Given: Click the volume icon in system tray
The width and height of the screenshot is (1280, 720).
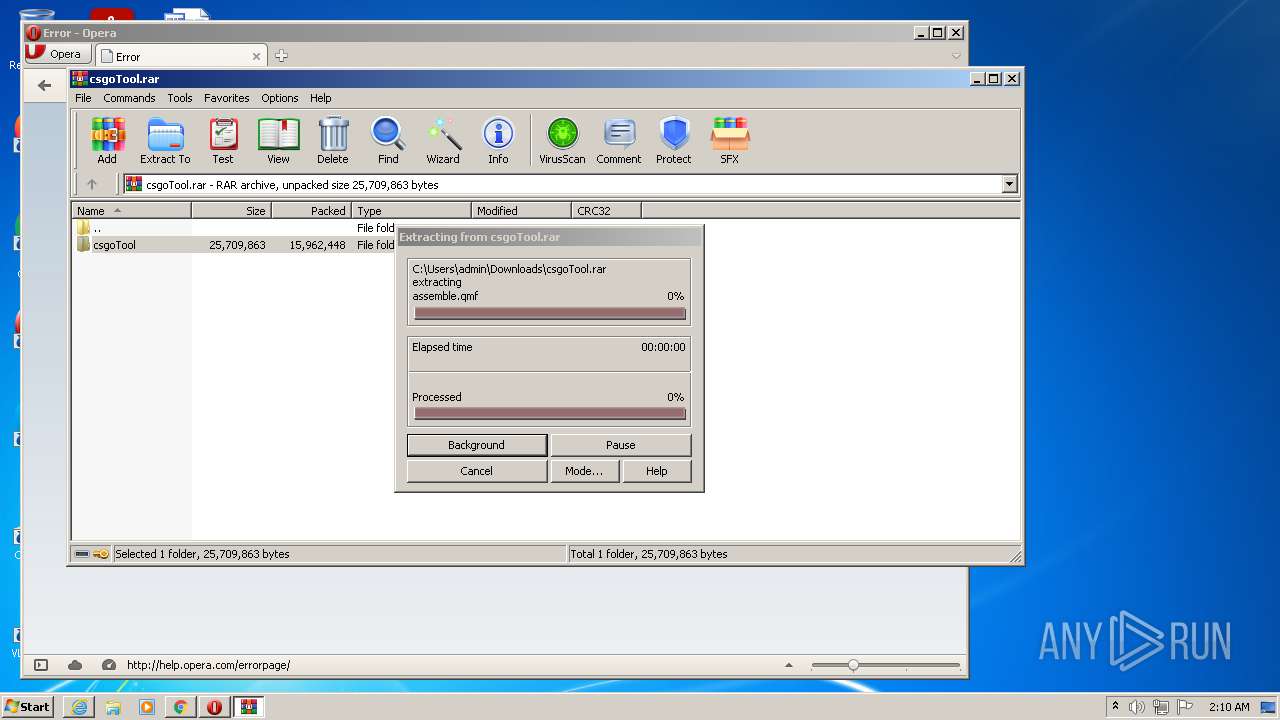Looking at the screenshot, I should click(1137, 707).
